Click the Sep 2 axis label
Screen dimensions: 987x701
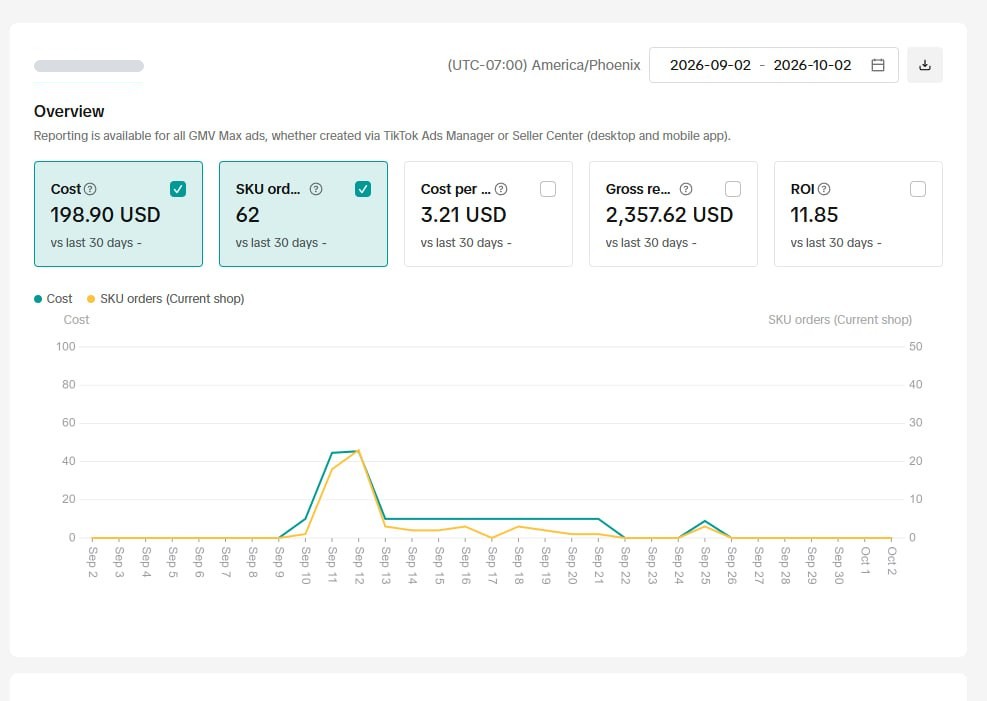point(93,561)
